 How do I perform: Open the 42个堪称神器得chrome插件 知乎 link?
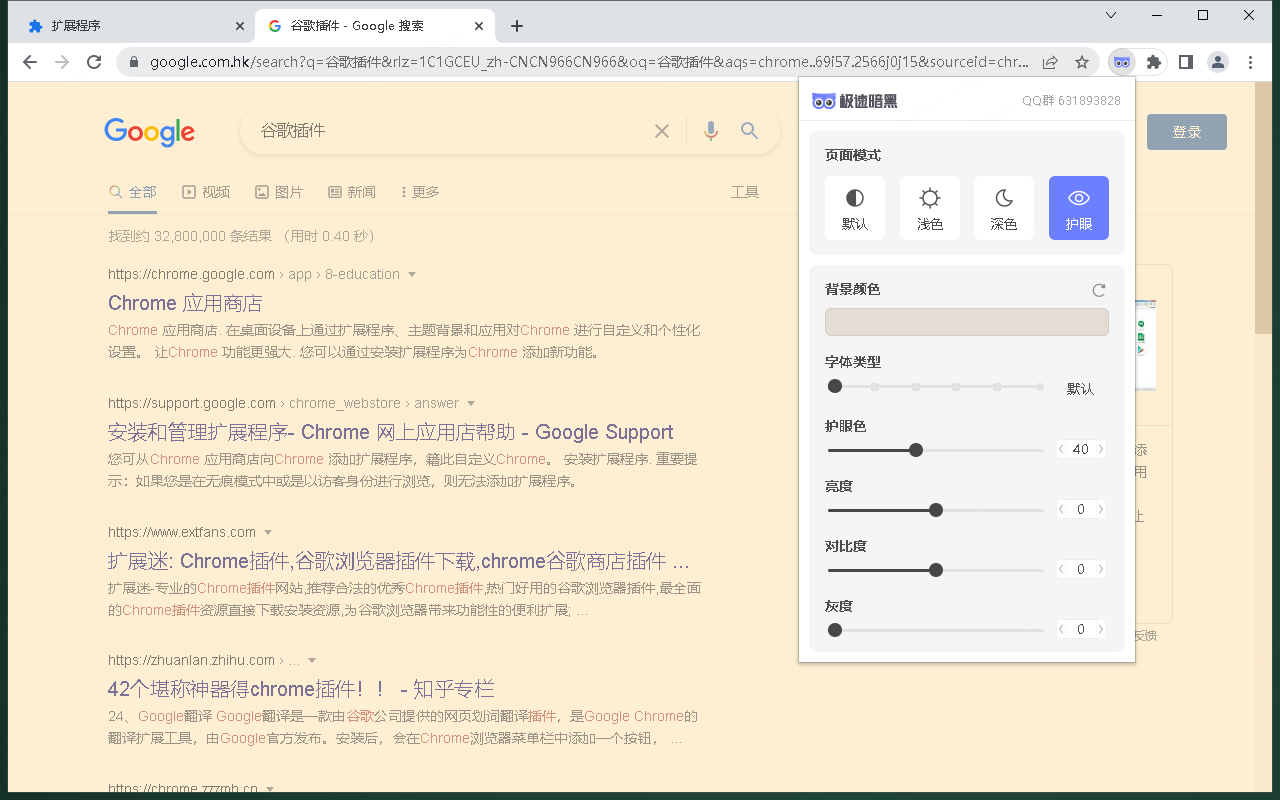coord(301,689)
